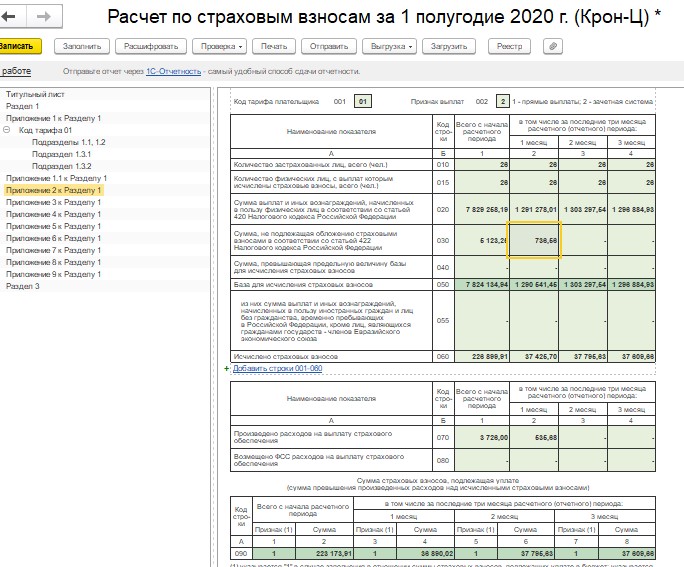
Task: Click cell 37 425,70 in row 060
Action: [x=534, y=356]
